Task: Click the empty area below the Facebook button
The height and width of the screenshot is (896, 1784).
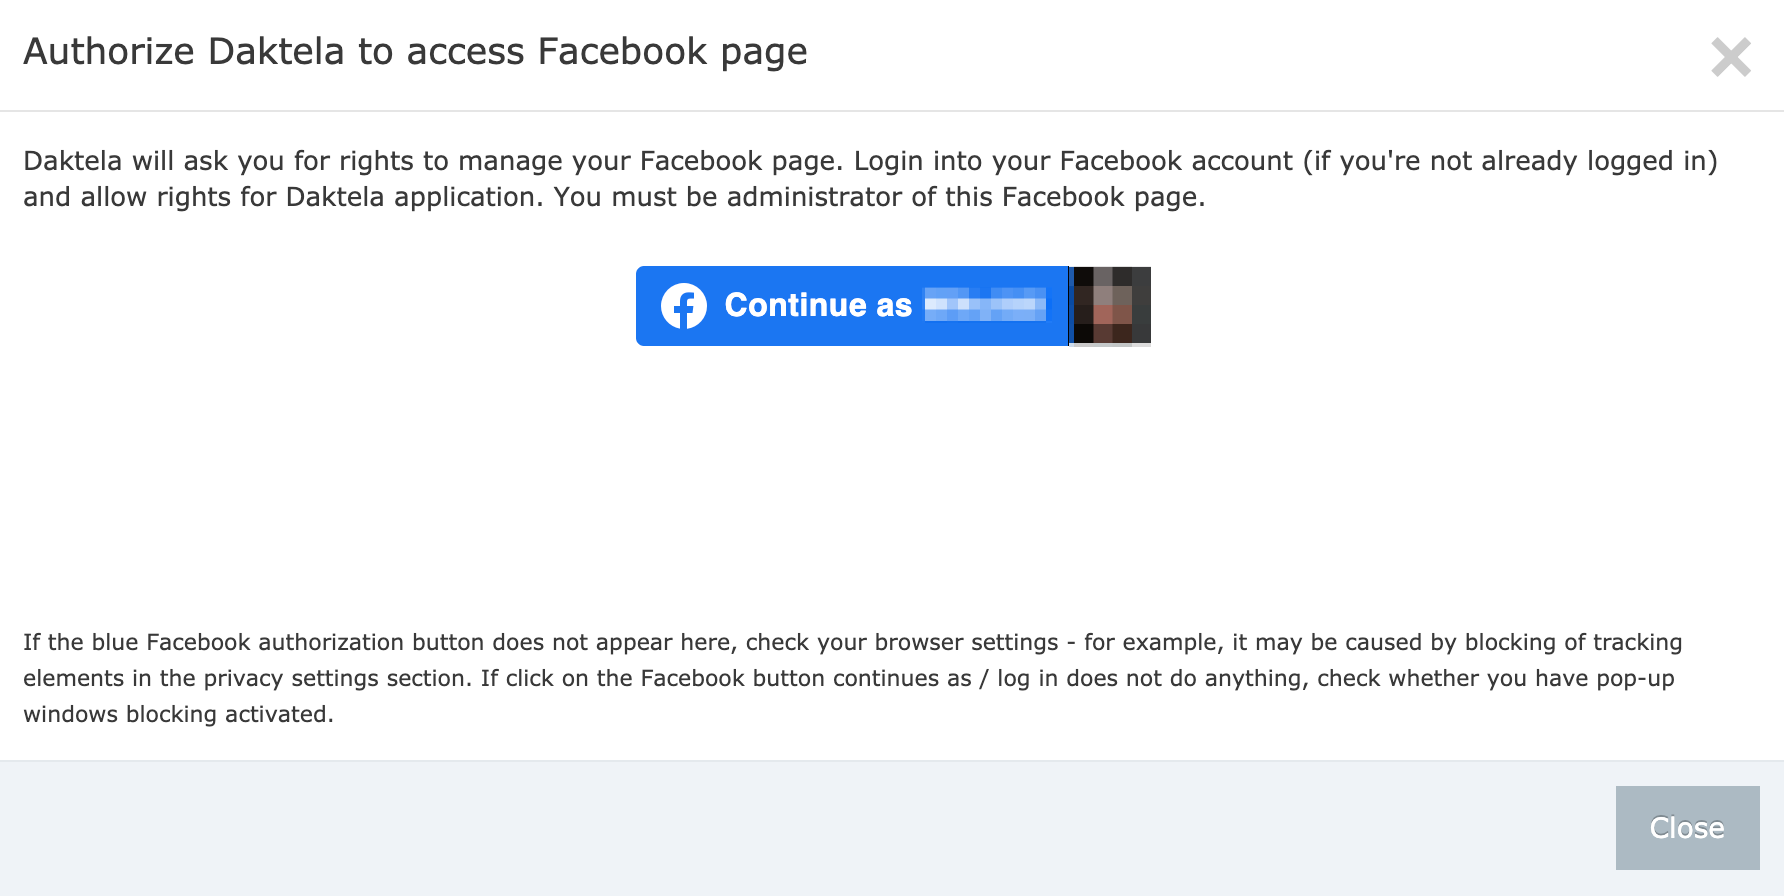Action: [890, 480]
